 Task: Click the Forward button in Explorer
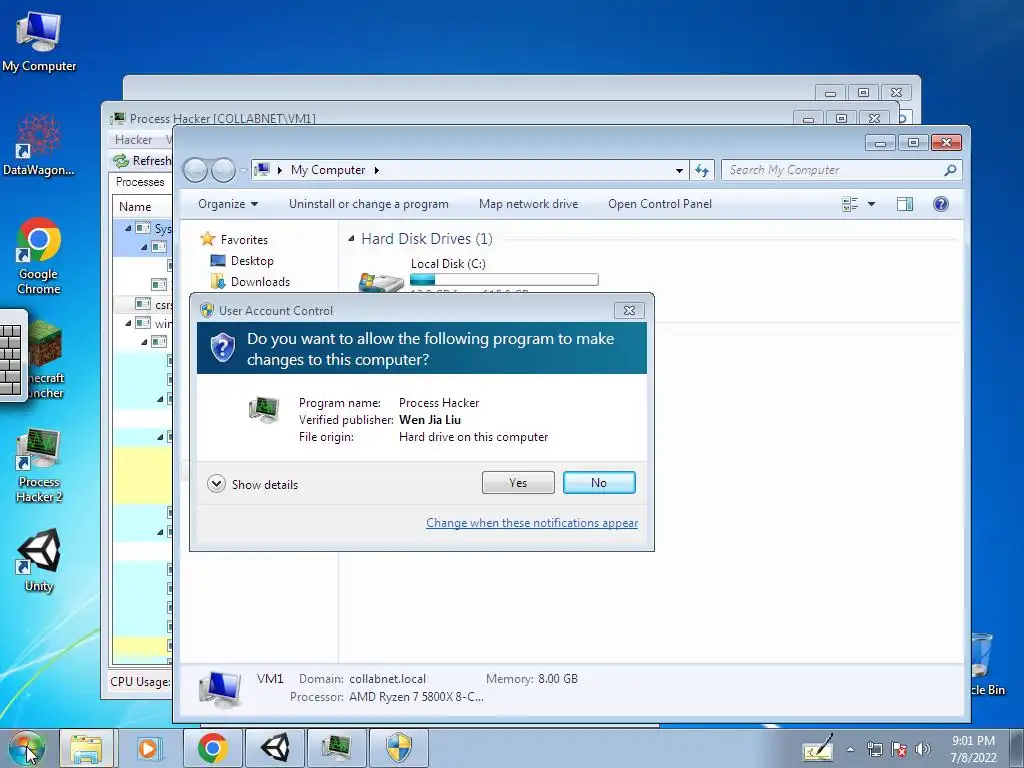[223, 170]
